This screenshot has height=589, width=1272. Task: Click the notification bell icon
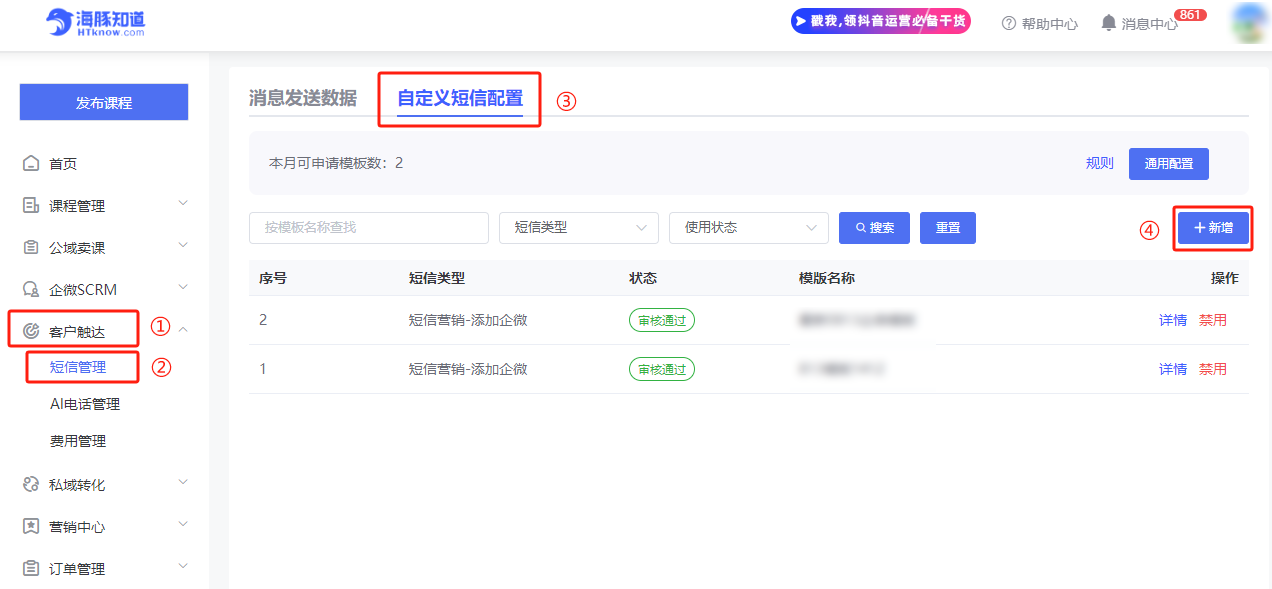tap(1108, 23)
